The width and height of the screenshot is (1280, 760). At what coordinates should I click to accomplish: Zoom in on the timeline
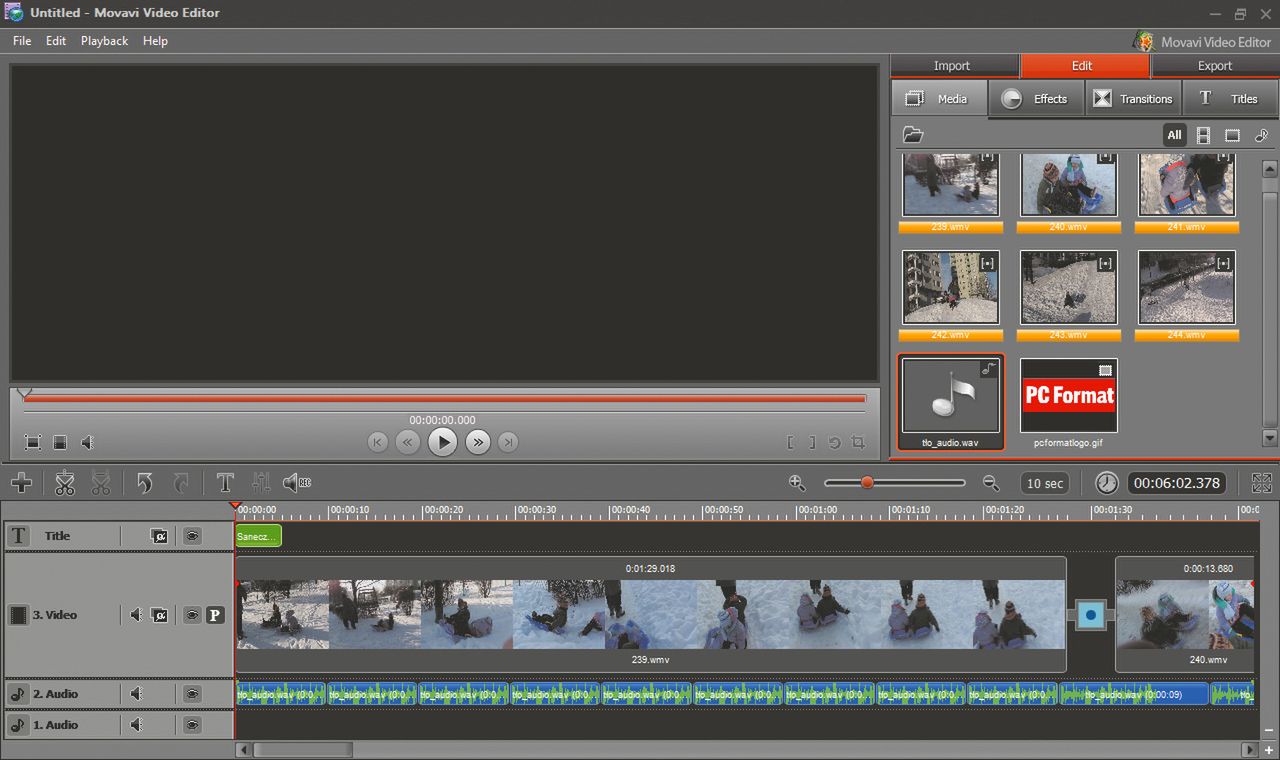pyautogui.click(x=797, y=483)
